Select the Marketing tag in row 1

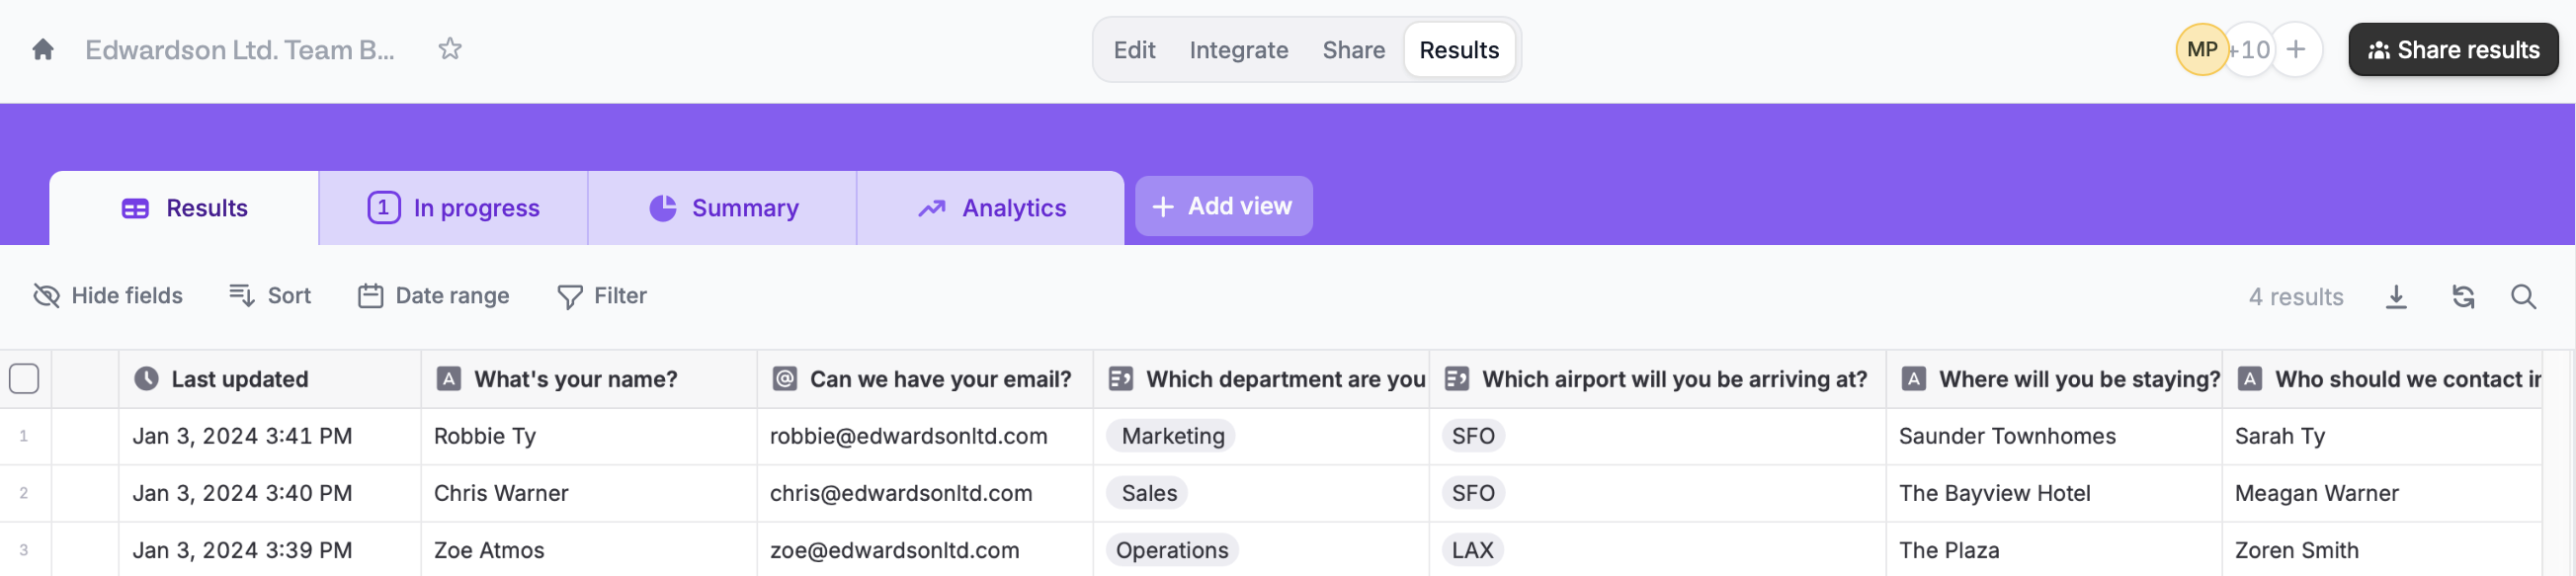[1172, 436]
